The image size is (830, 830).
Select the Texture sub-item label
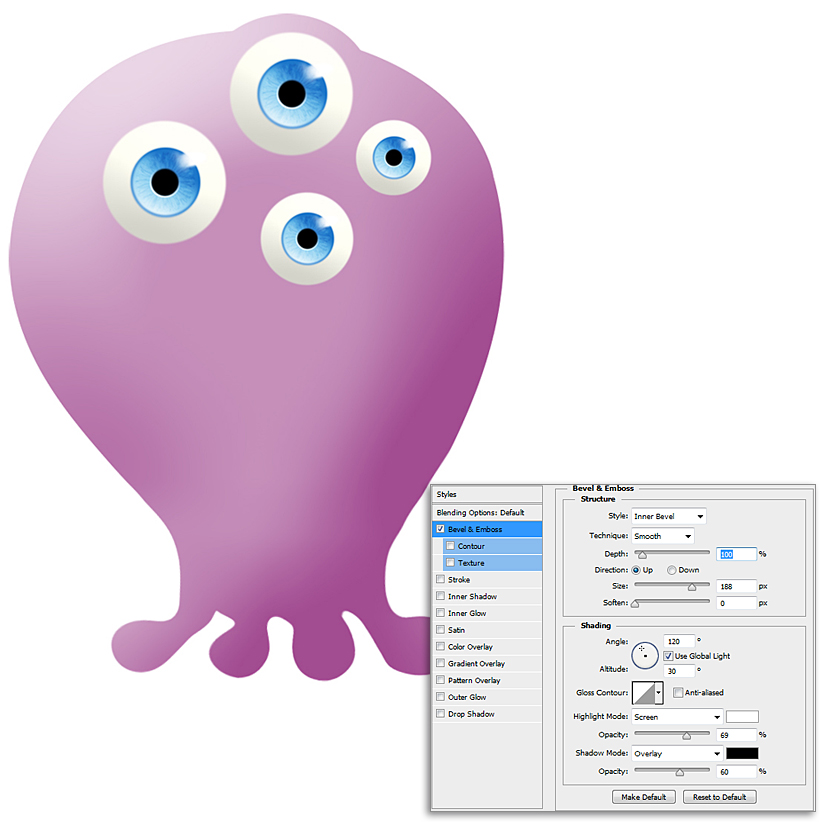[x=471, y=563]
